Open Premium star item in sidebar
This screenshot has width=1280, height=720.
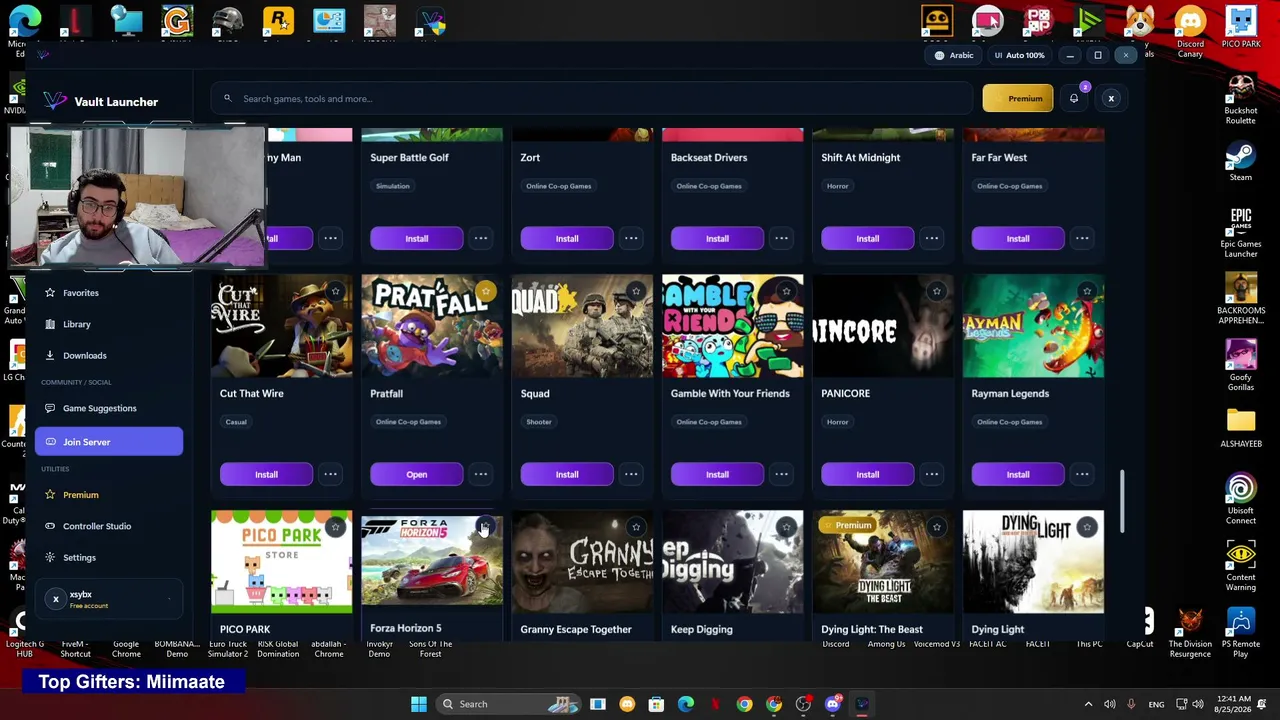point(109,495)
